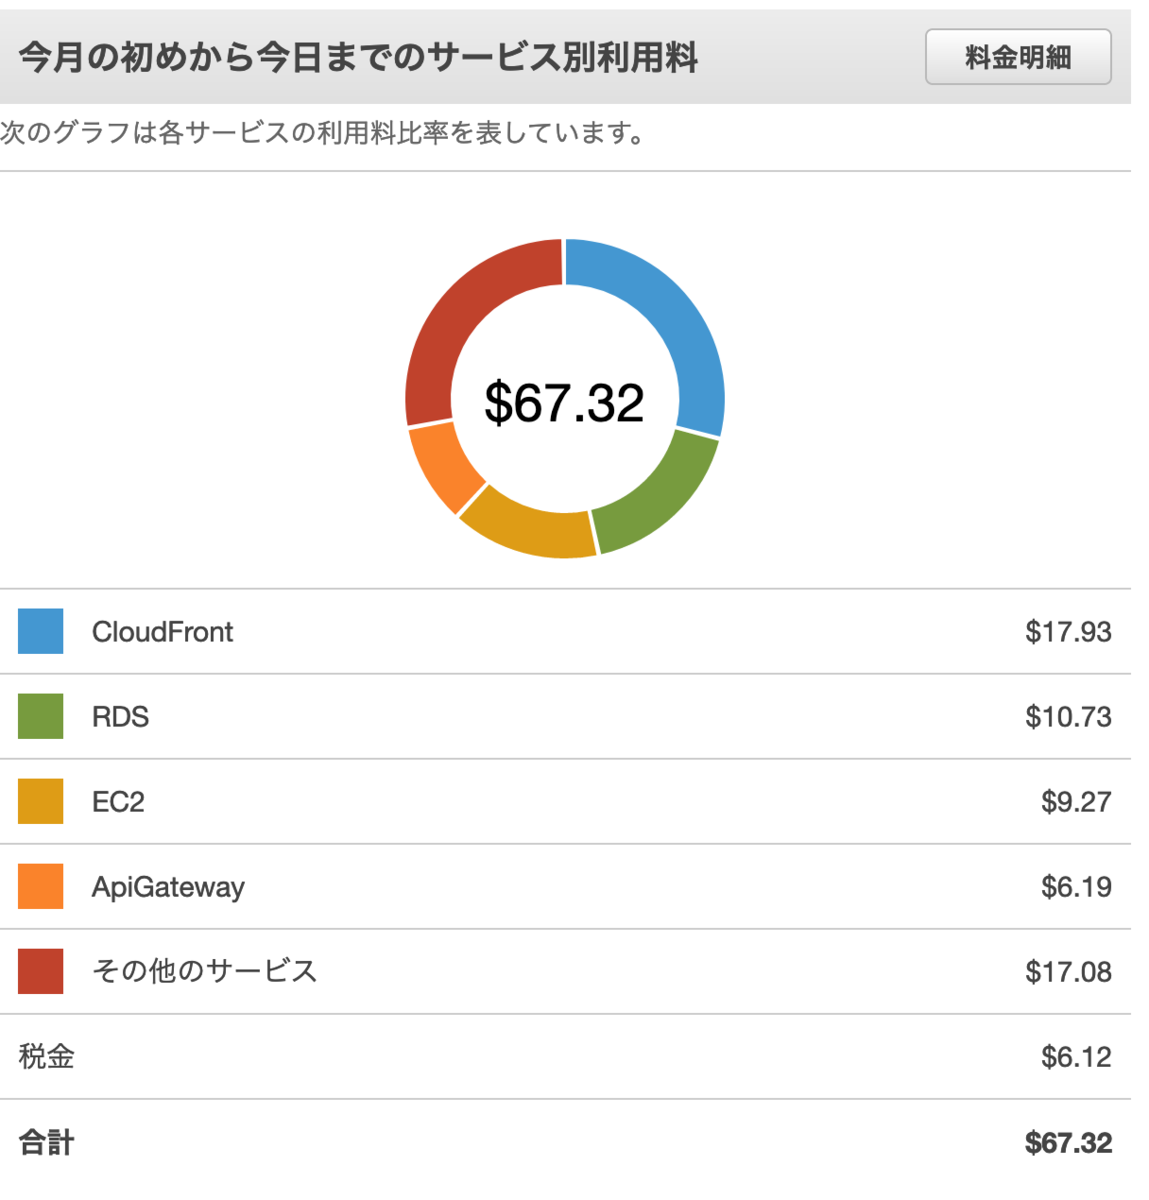Click the green RDS color swatch
The image size is (1149, 1200).
tap(41, 716)
